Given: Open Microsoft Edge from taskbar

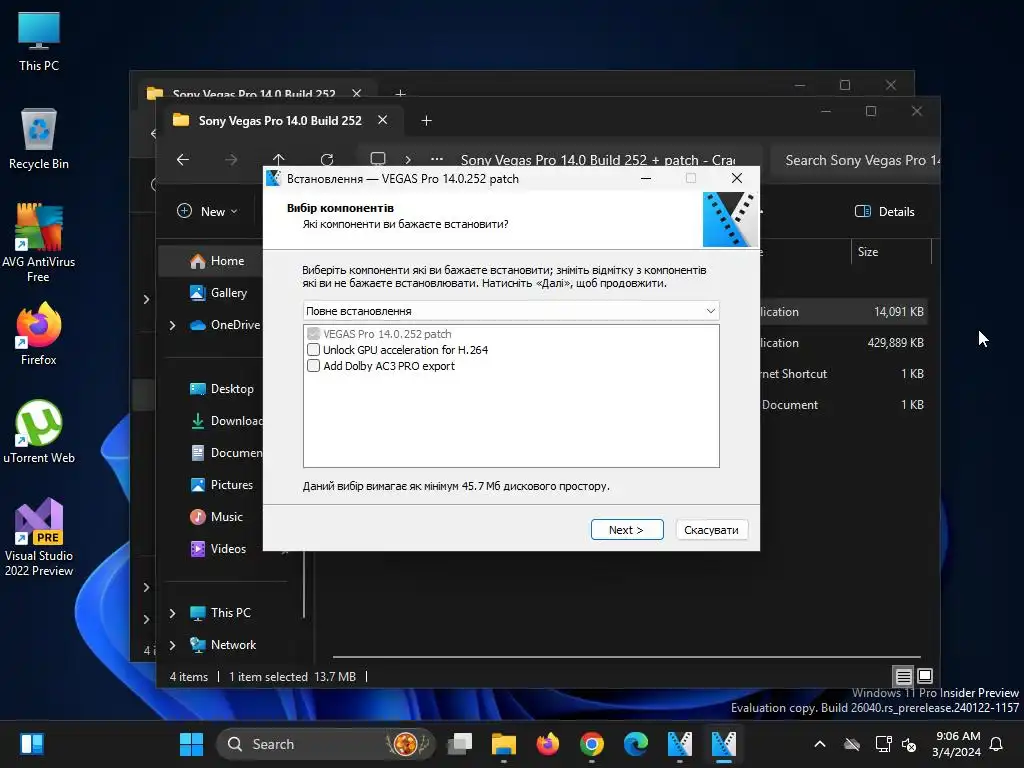Looking at the screenshot, I should click(x=635, y=744).
